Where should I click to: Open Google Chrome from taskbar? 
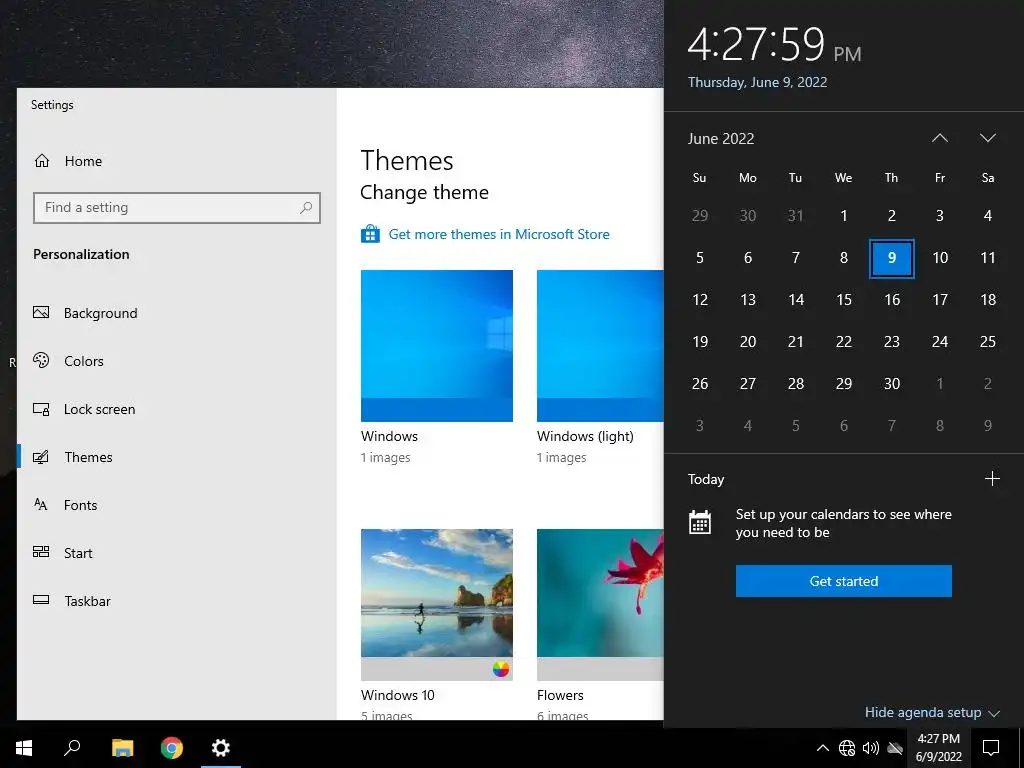click(x=172, y=748)
